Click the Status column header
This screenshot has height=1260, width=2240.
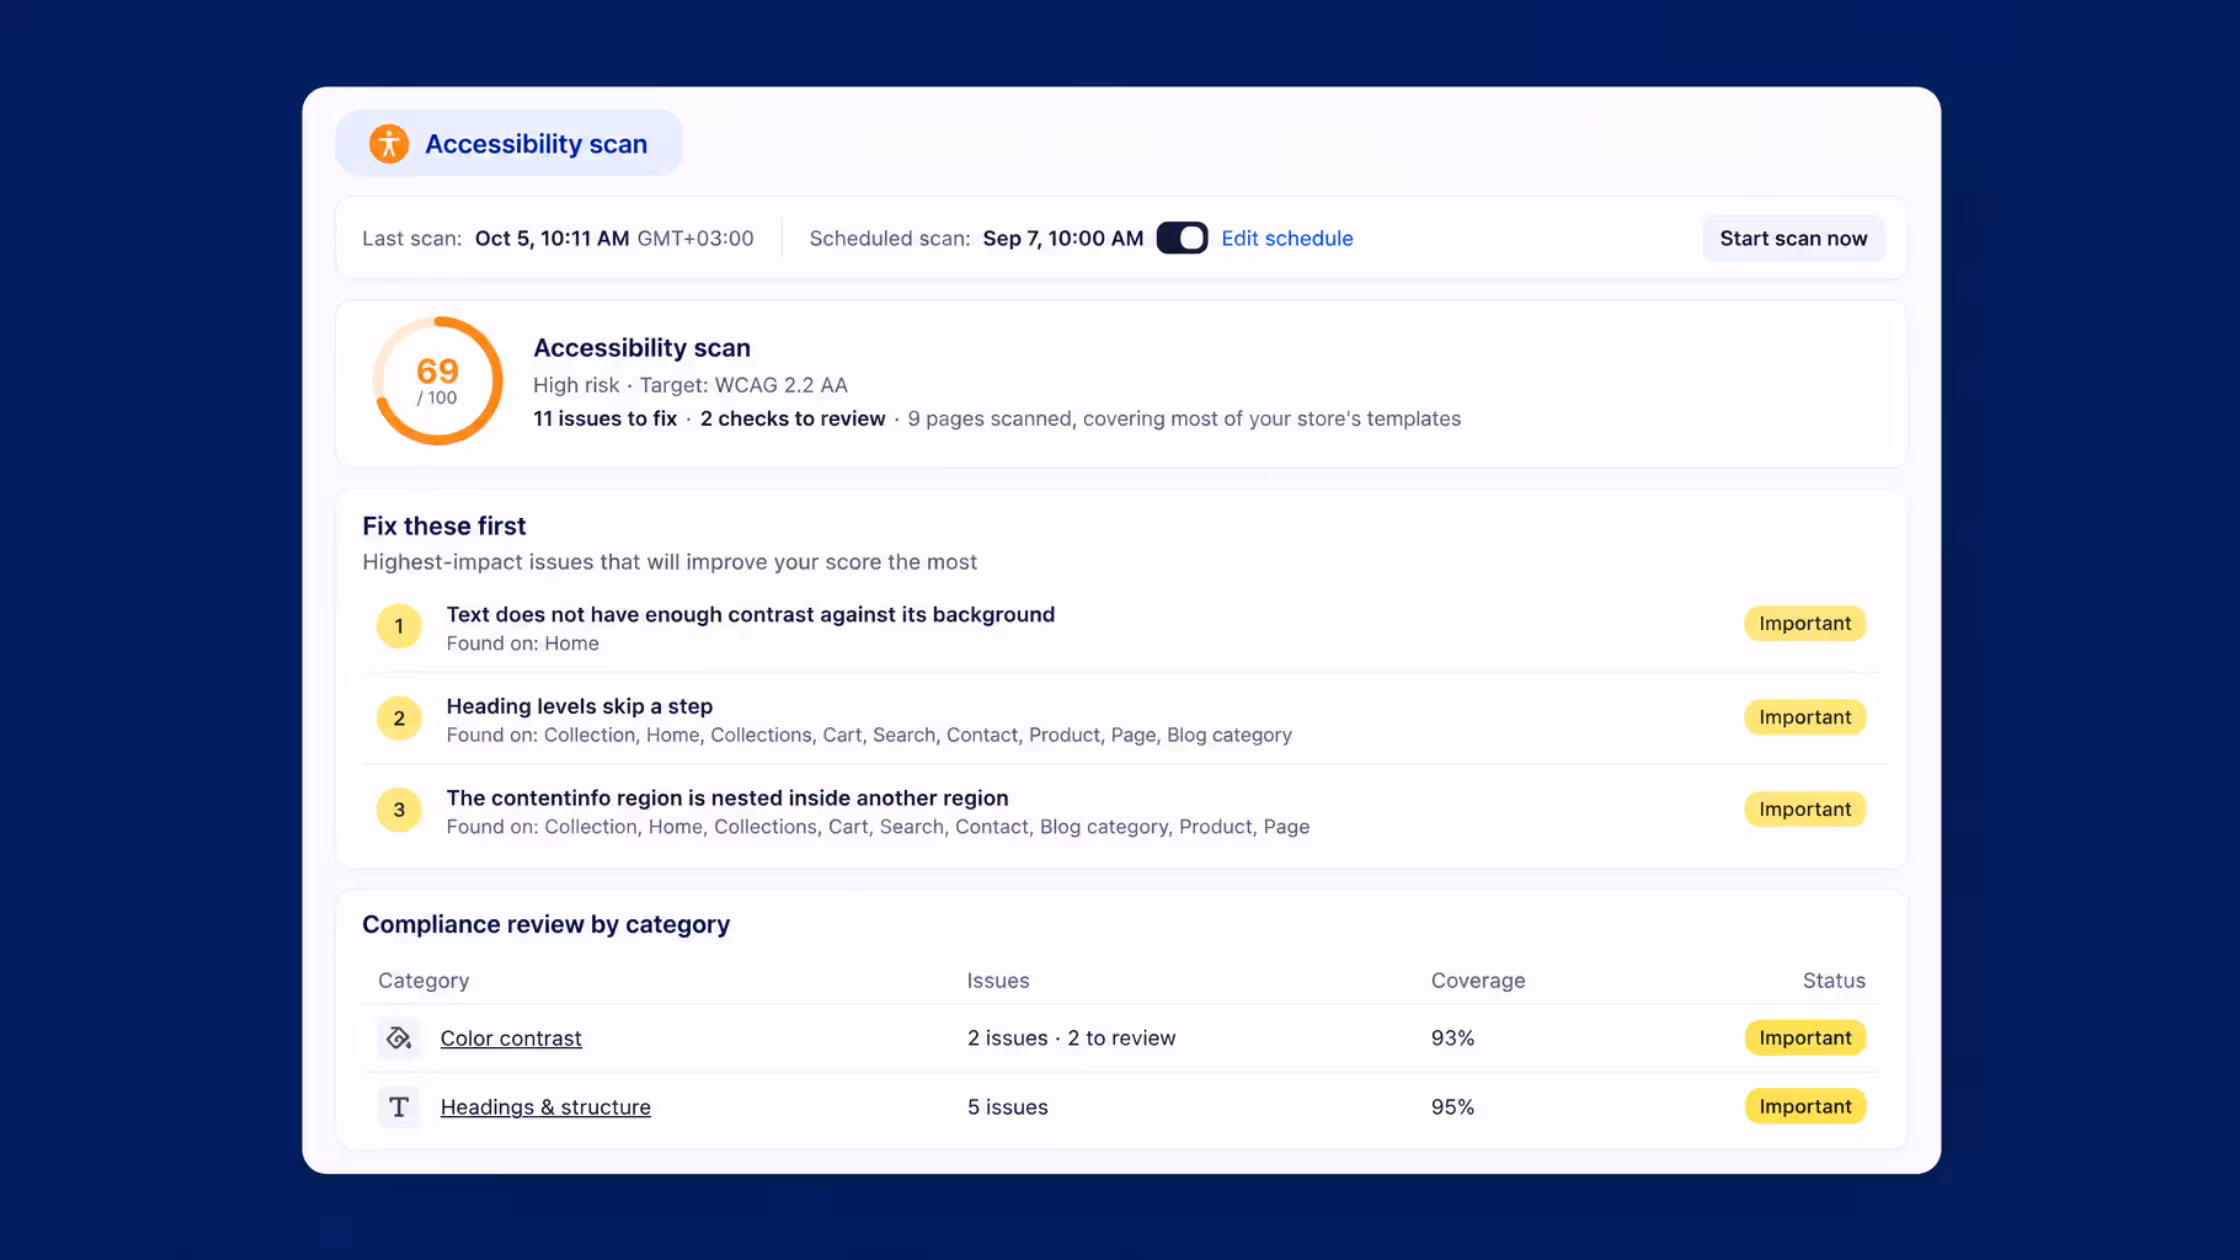click(x=1834, y=981)
